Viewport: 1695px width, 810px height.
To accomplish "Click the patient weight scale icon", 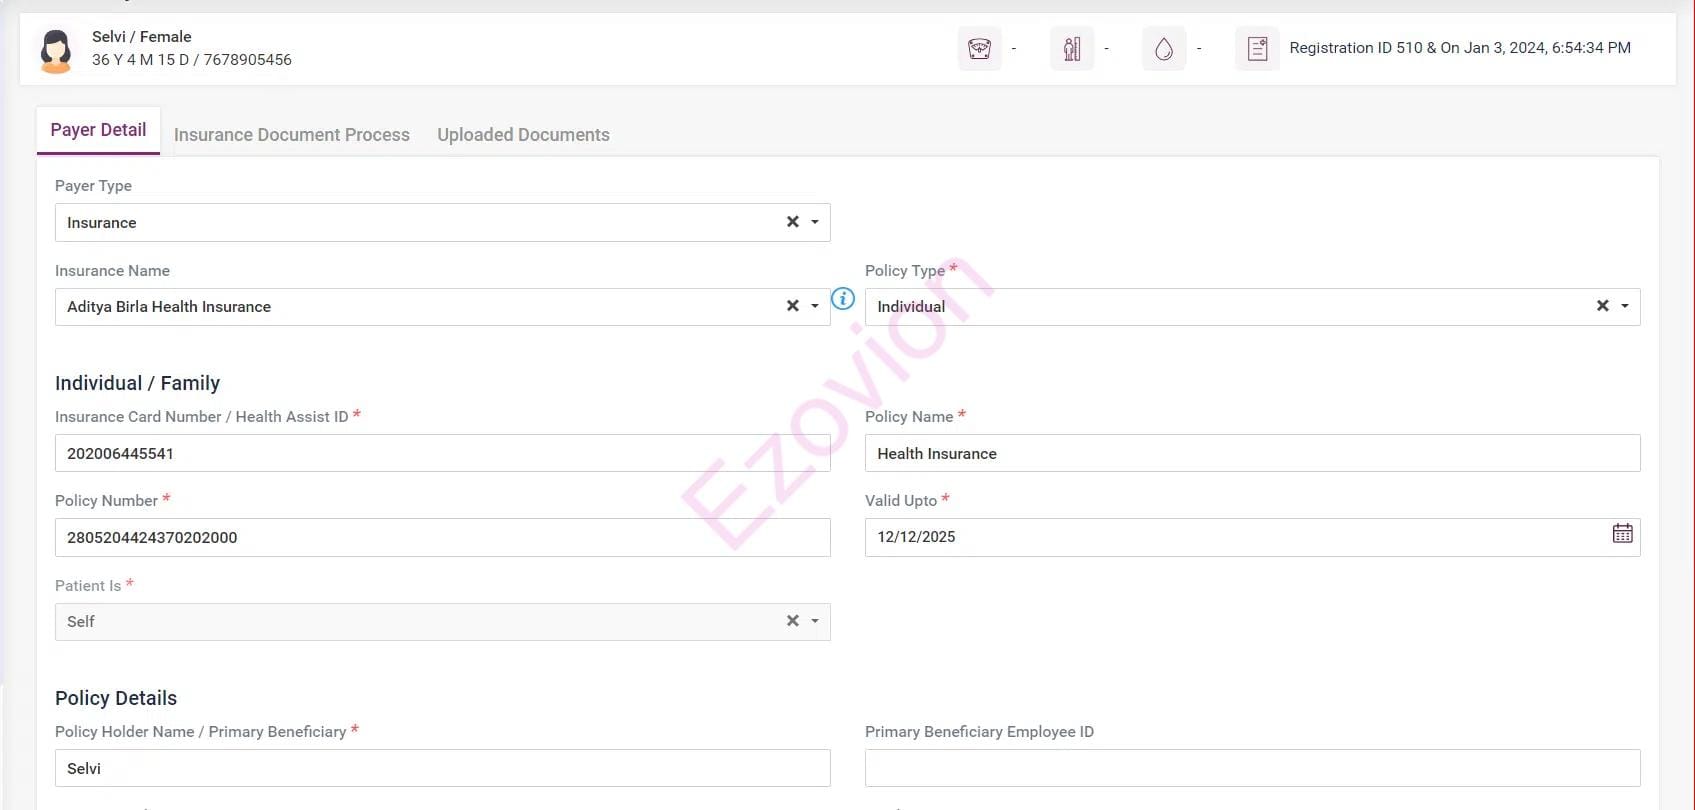I will 979,48.
